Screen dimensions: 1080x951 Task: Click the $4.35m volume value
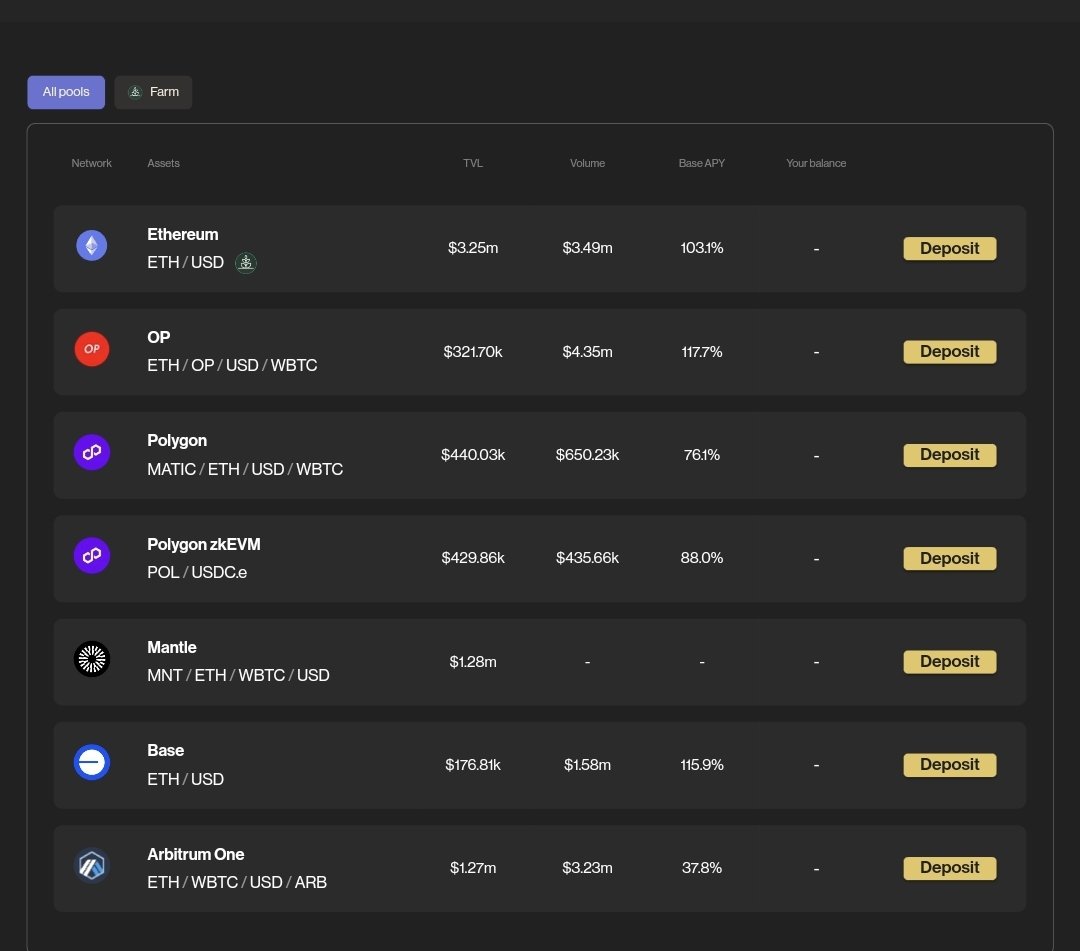point(588,352)
